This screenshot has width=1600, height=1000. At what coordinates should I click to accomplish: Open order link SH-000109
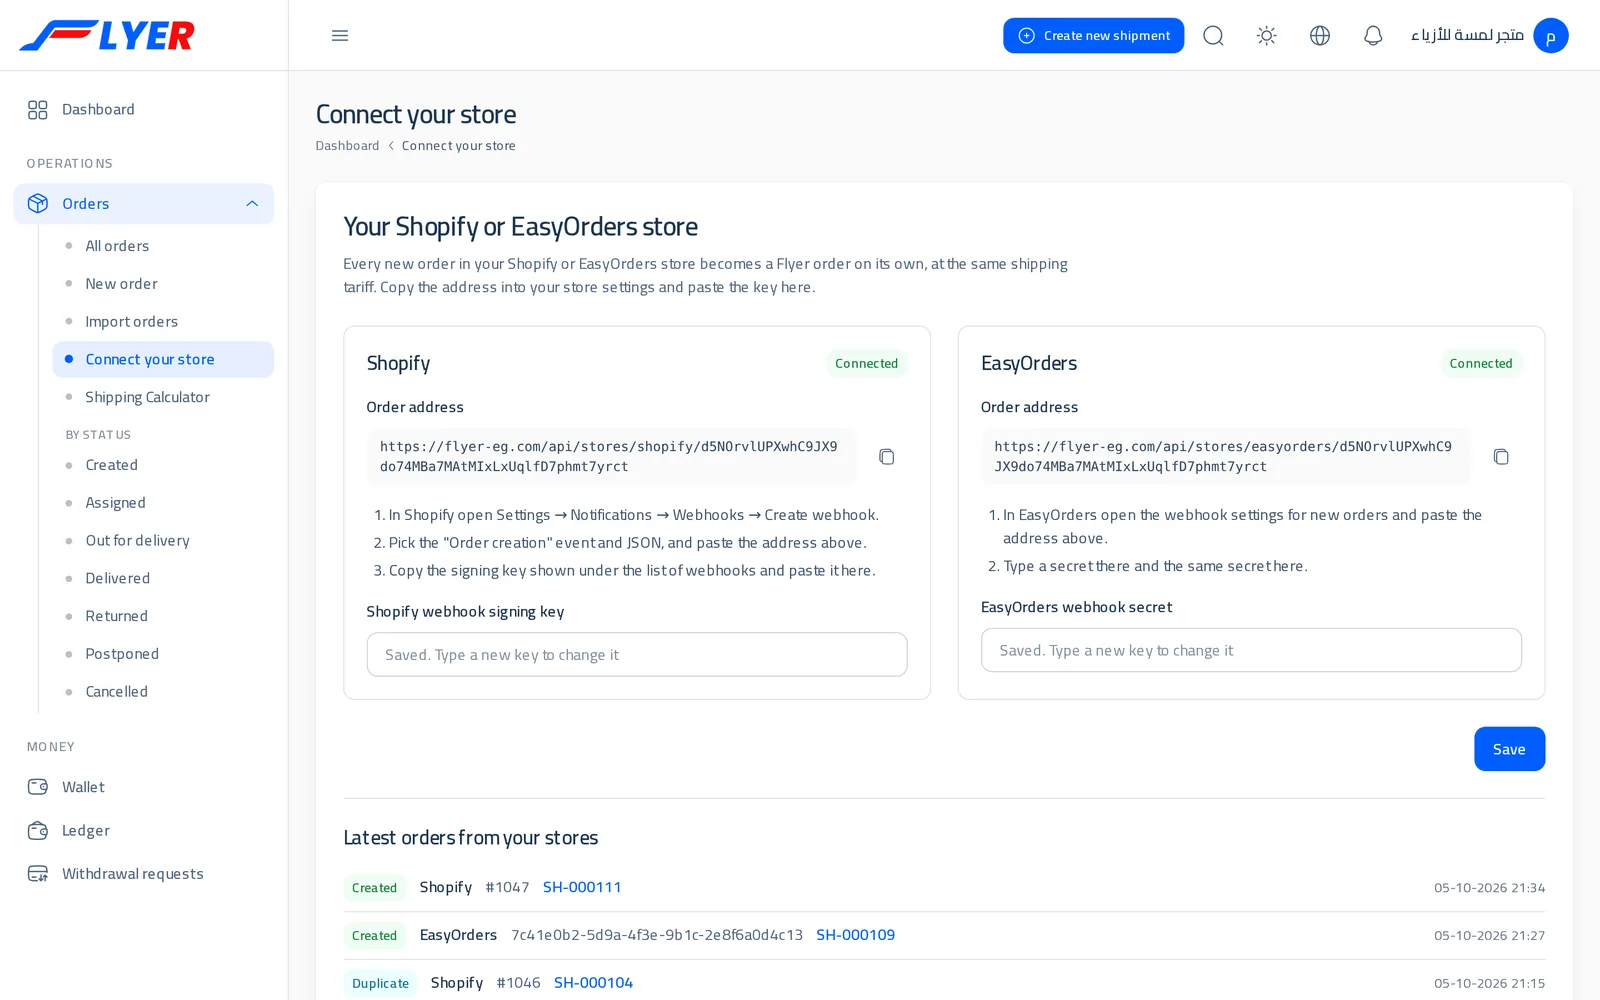(x=855, y=935)
